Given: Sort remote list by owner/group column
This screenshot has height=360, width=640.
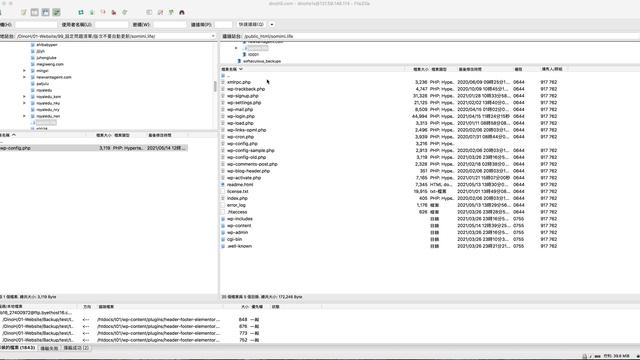Looking at the screenshot, I should [x=552, y=69].
